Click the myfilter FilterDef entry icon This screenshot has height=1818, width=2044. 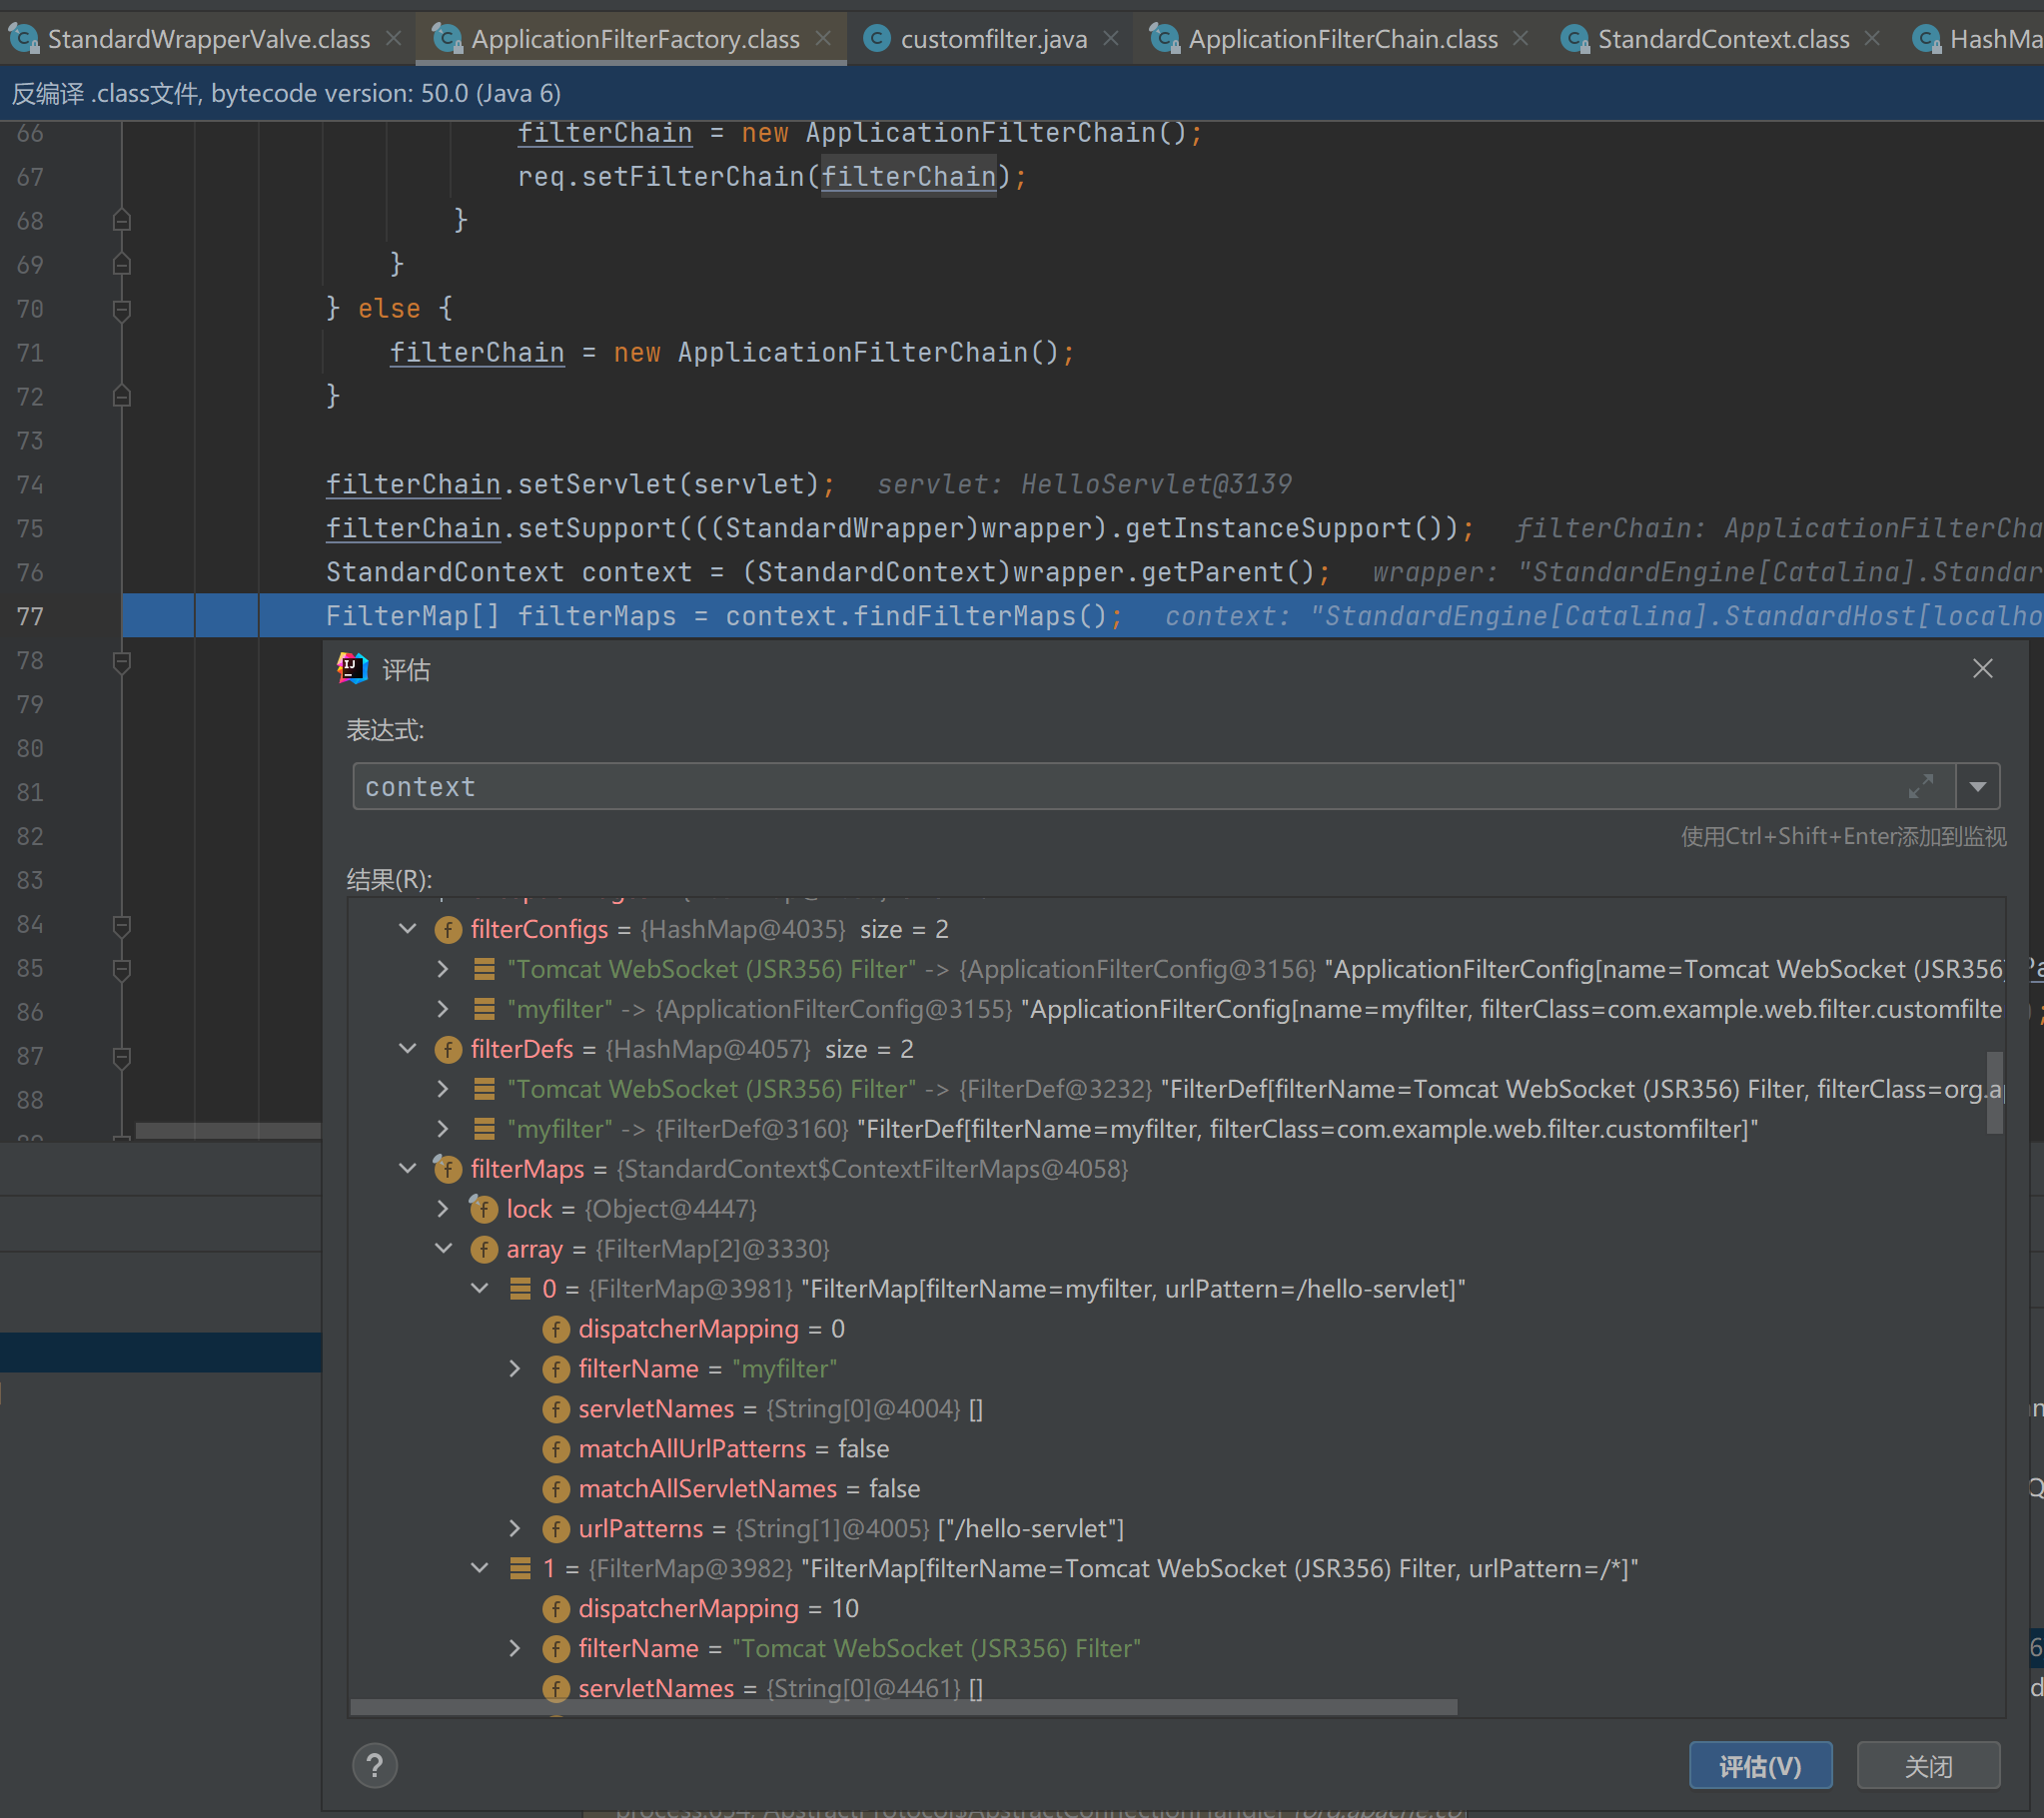point(484,1129)
